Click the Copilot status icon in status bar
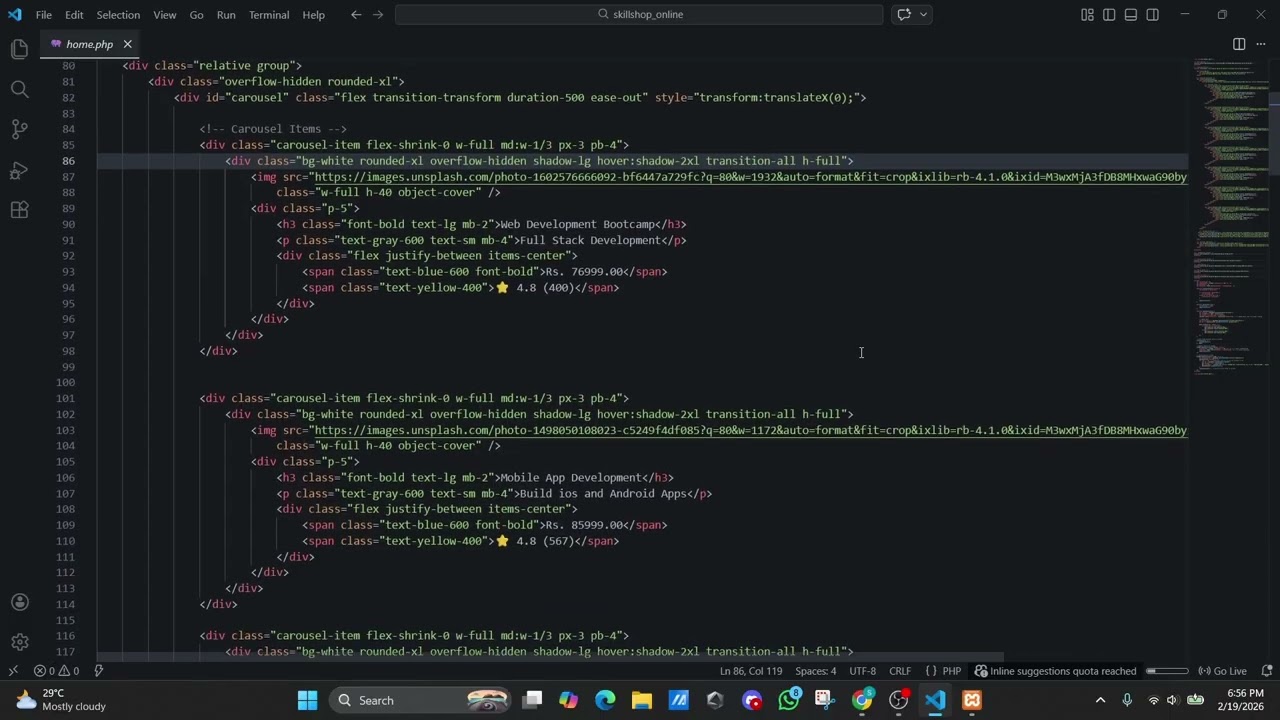Viewport: 1280px width, 720px height. pyautogui.click(x=981, y=671)
